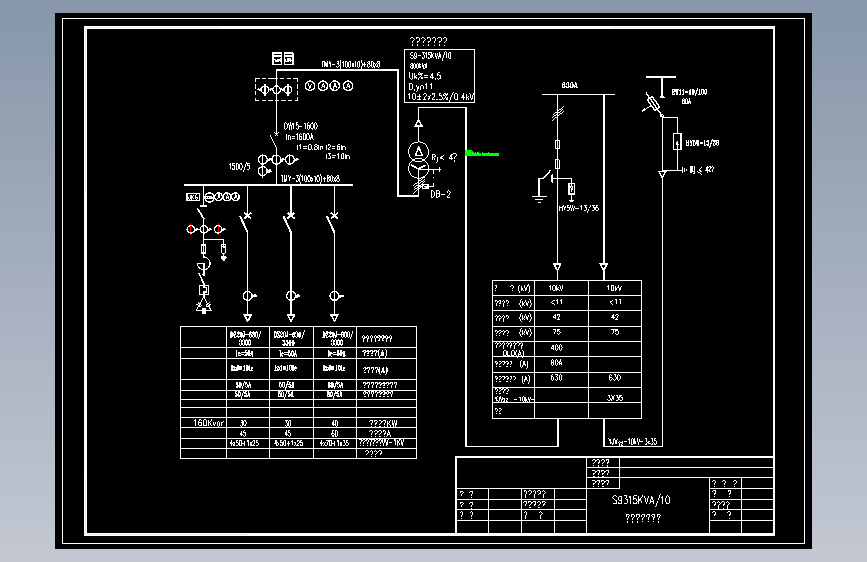Select the third outgoing feeder breaker symbol
867x562 pixels.
(332, 221)
